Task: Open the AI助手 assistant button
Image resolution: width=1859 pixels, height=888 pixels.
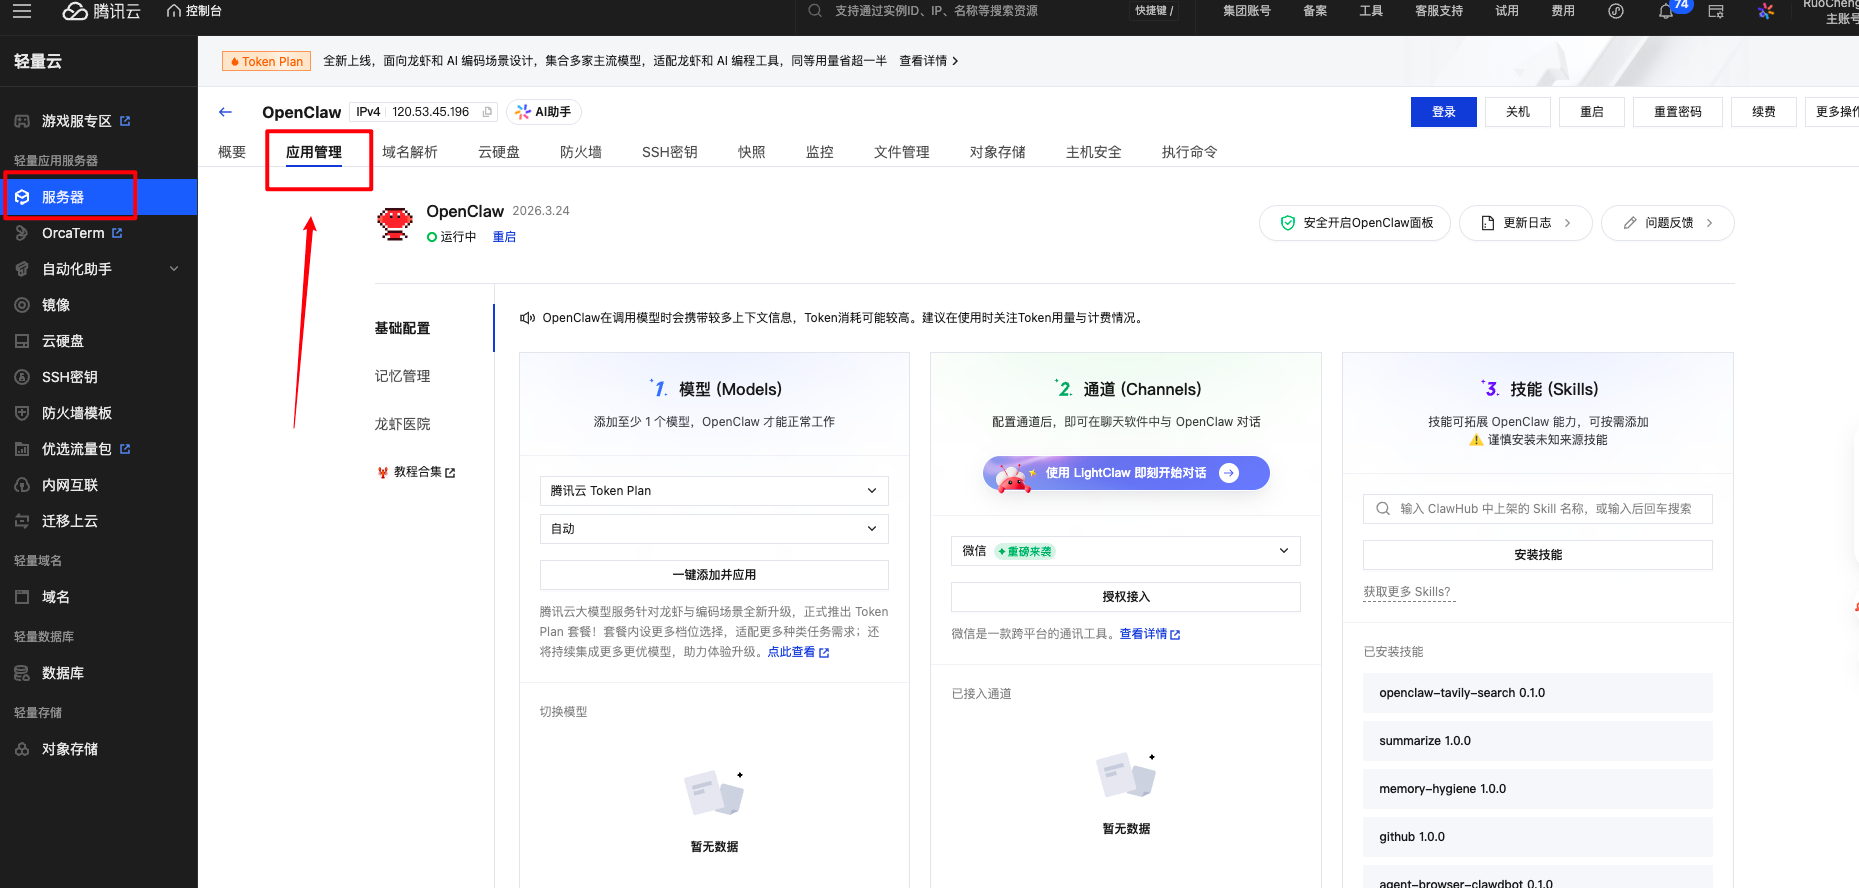Action: [x=544, y=112]
